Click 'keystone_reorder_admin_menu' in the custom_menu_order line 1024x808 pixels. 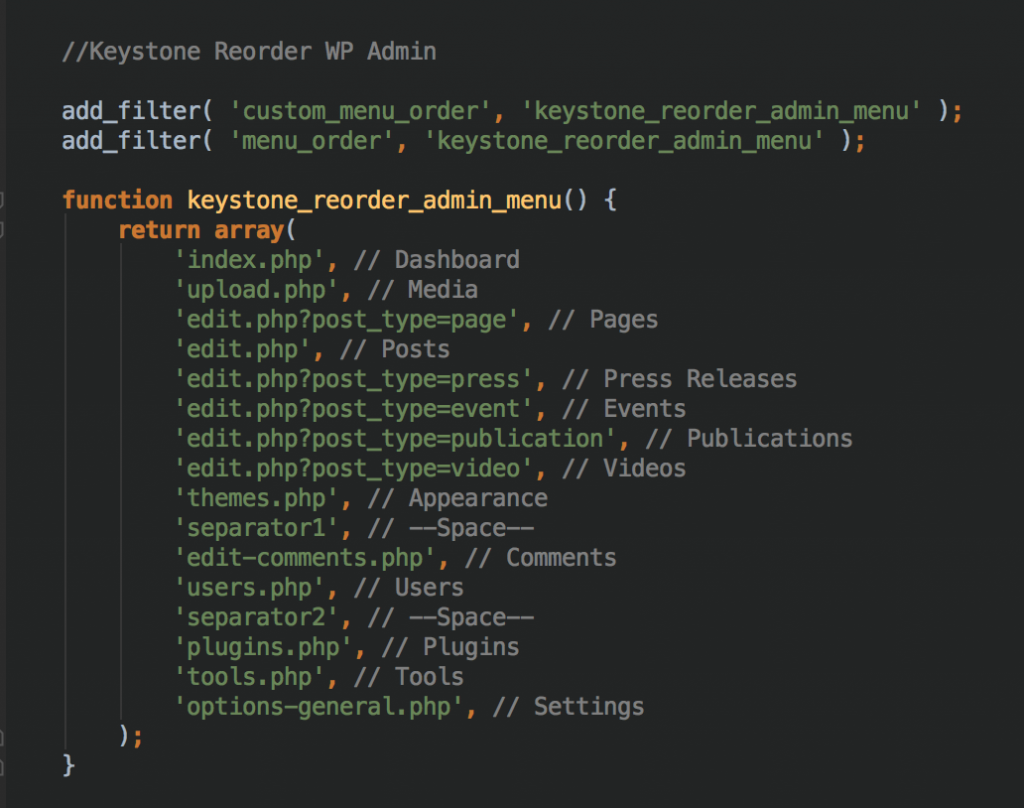(721, 111)
